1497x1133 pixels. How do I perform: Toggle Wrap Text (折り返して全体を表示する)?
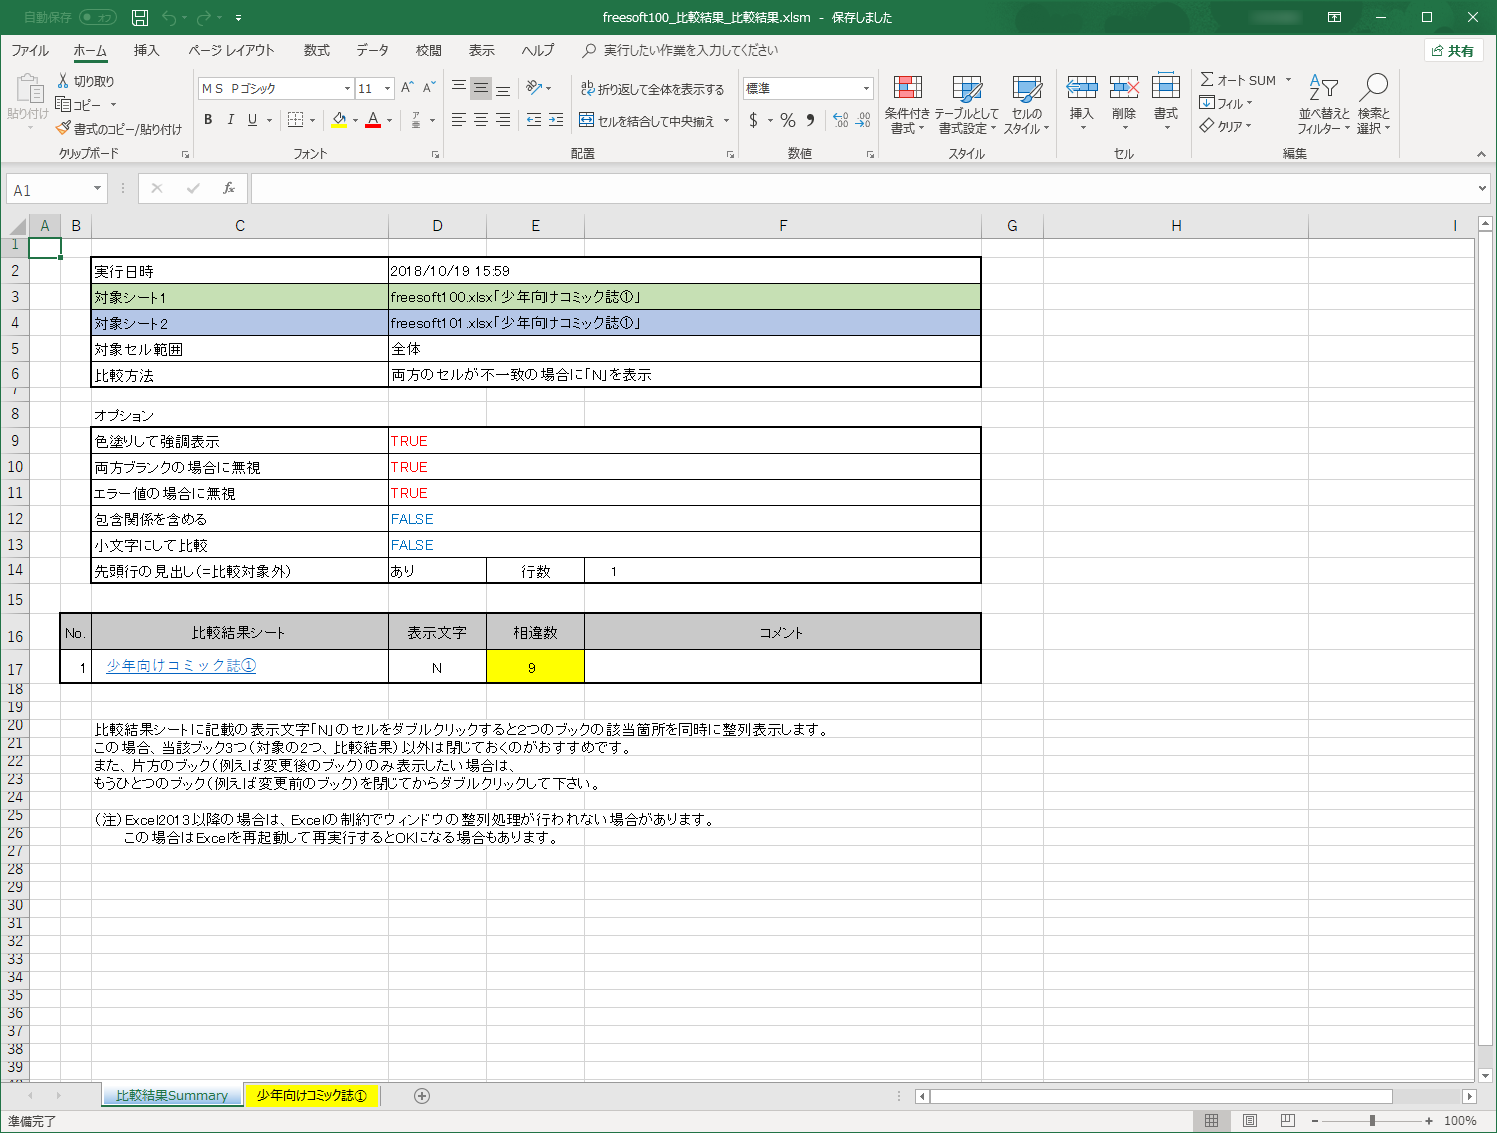coord(652,89)
